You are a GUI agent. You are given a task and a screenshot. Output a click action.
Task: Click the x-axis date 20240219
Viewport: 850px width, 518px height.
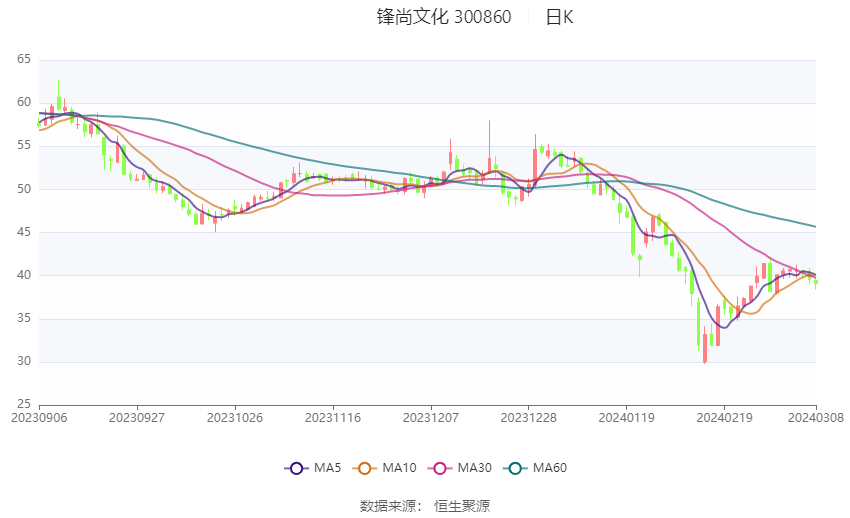[x=724, y=418]
